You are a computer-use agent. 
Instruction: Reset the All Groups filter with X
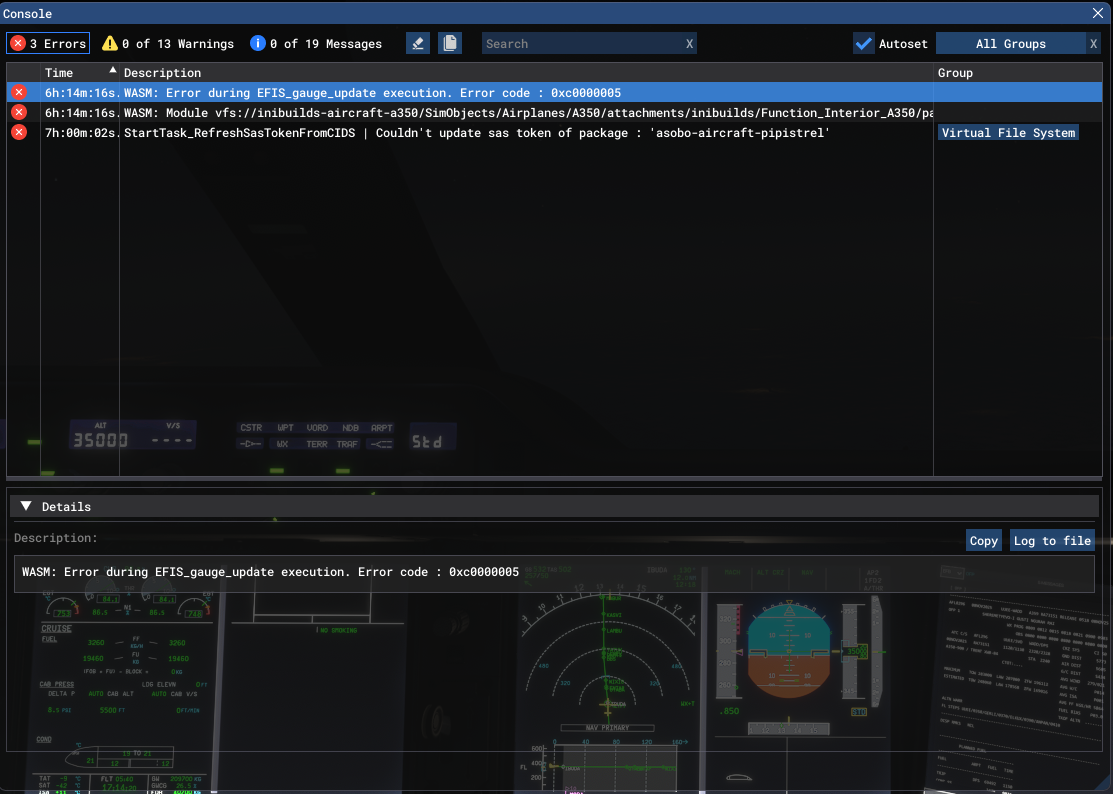tap(1093, 44)
